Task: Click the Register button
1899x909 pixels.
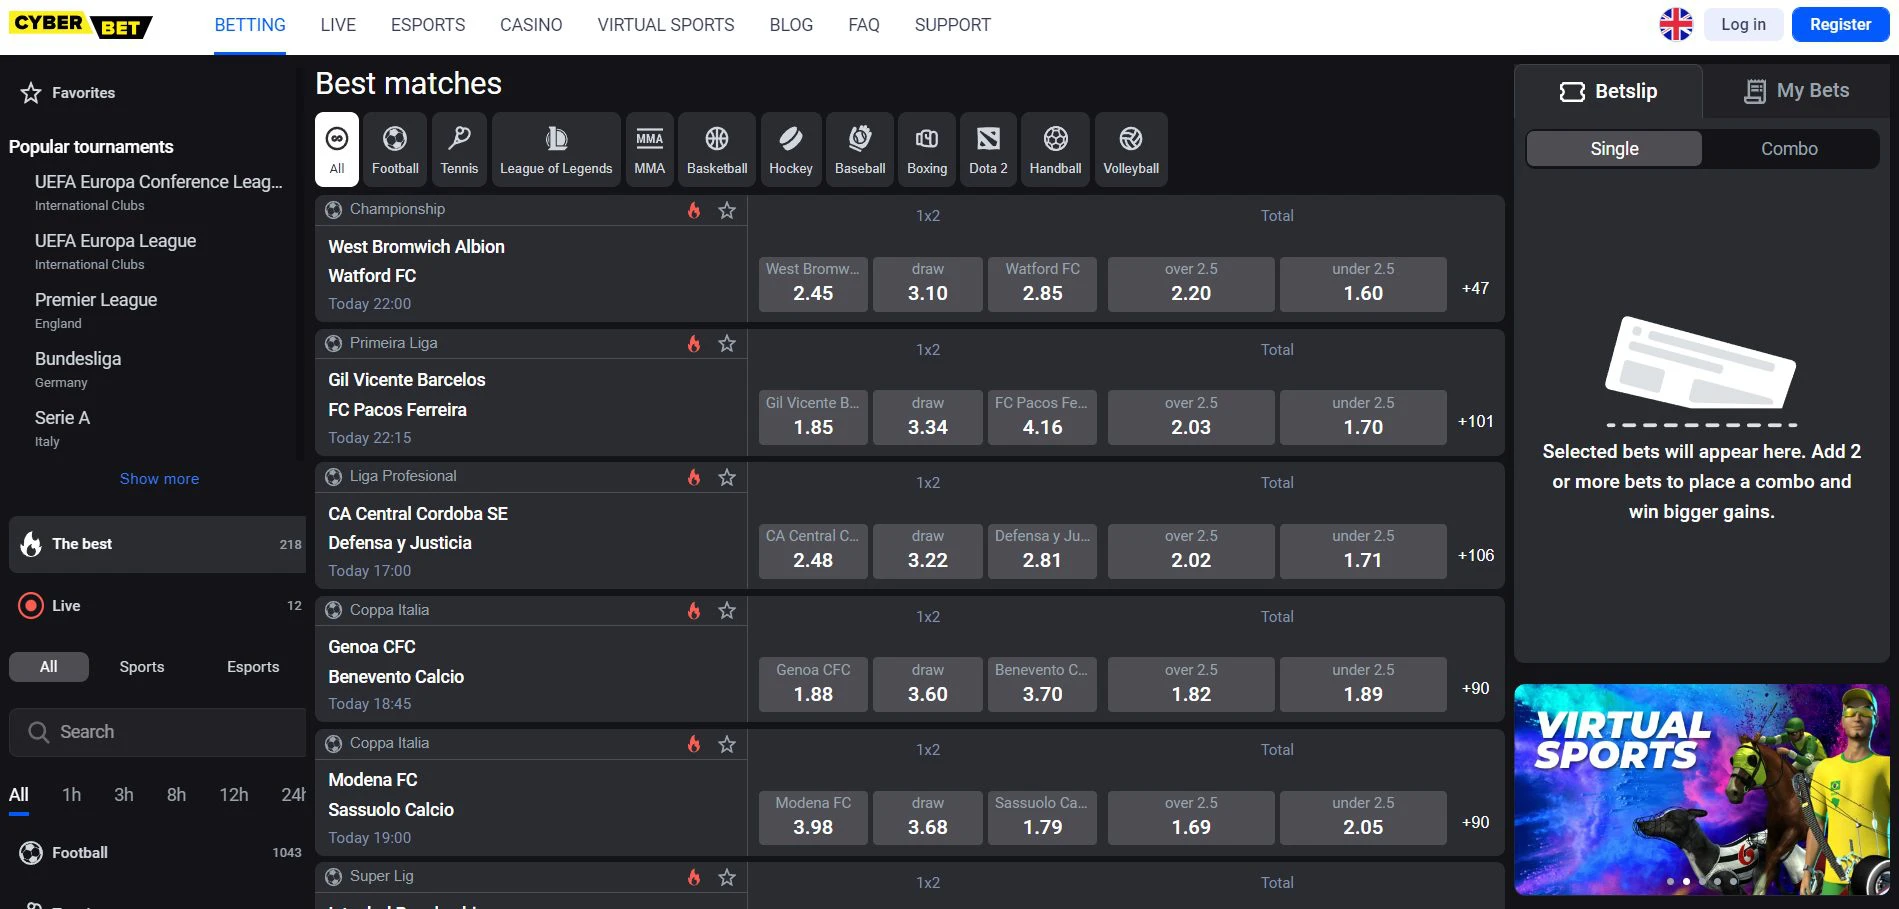Action: 1840,25
